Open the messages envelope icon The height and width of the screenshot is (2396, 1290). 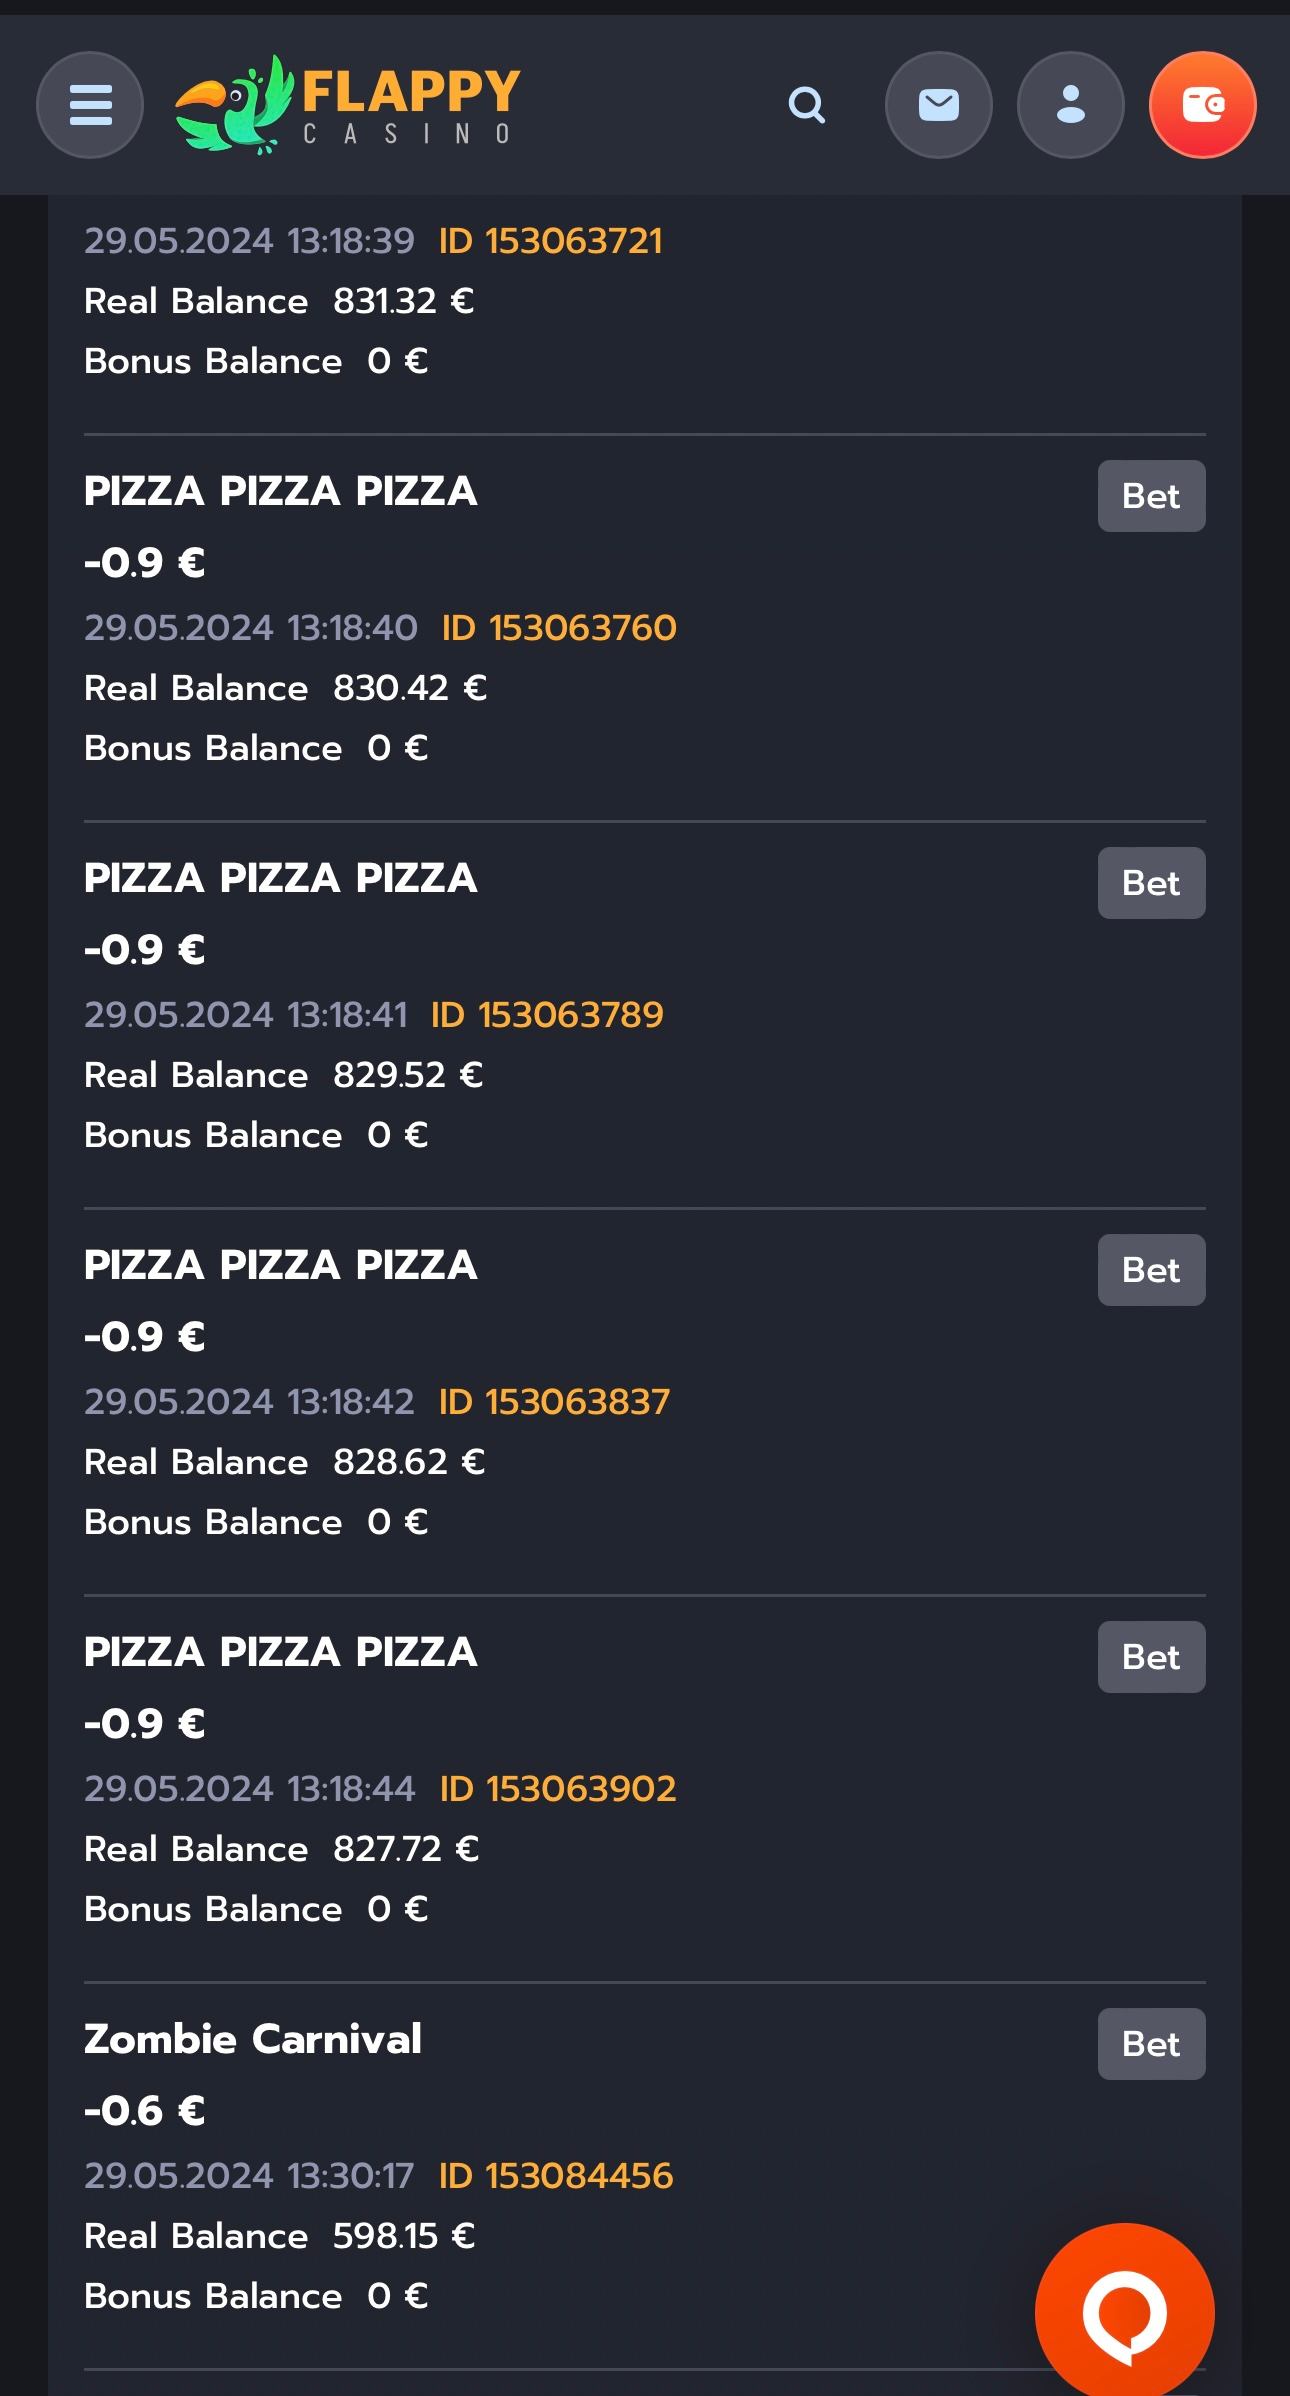point(938,105)
